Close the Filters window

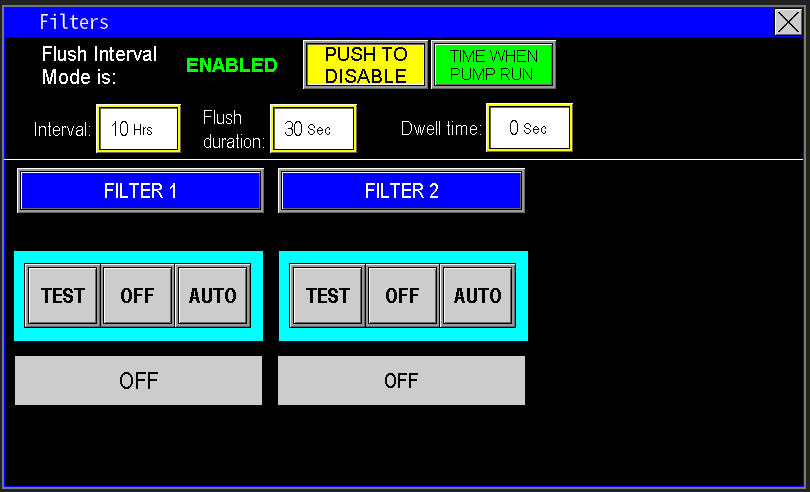point(788,22)
